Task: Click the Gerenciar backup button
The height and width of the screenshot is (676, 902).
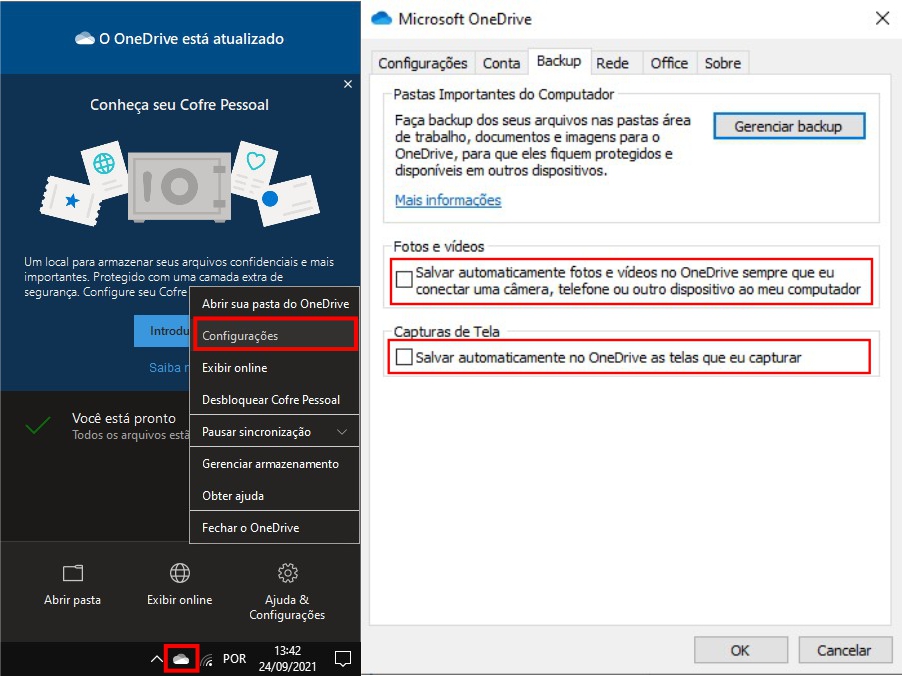Action: click(x=789, y=126)
